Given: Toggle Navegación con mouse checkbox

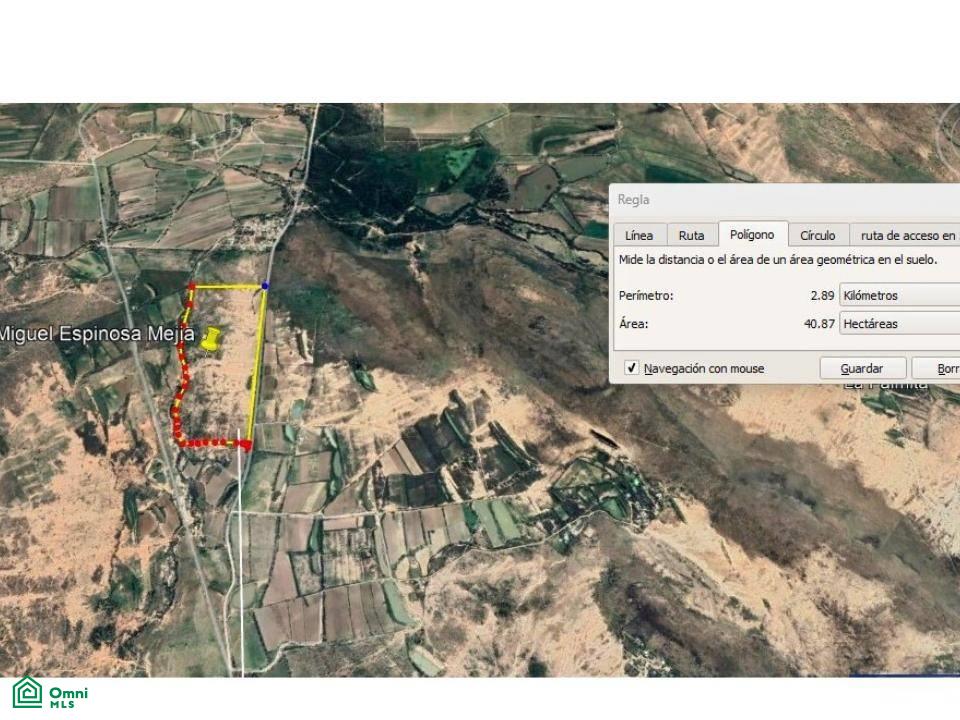Looking at the screenshot, I should click(631, 367).
